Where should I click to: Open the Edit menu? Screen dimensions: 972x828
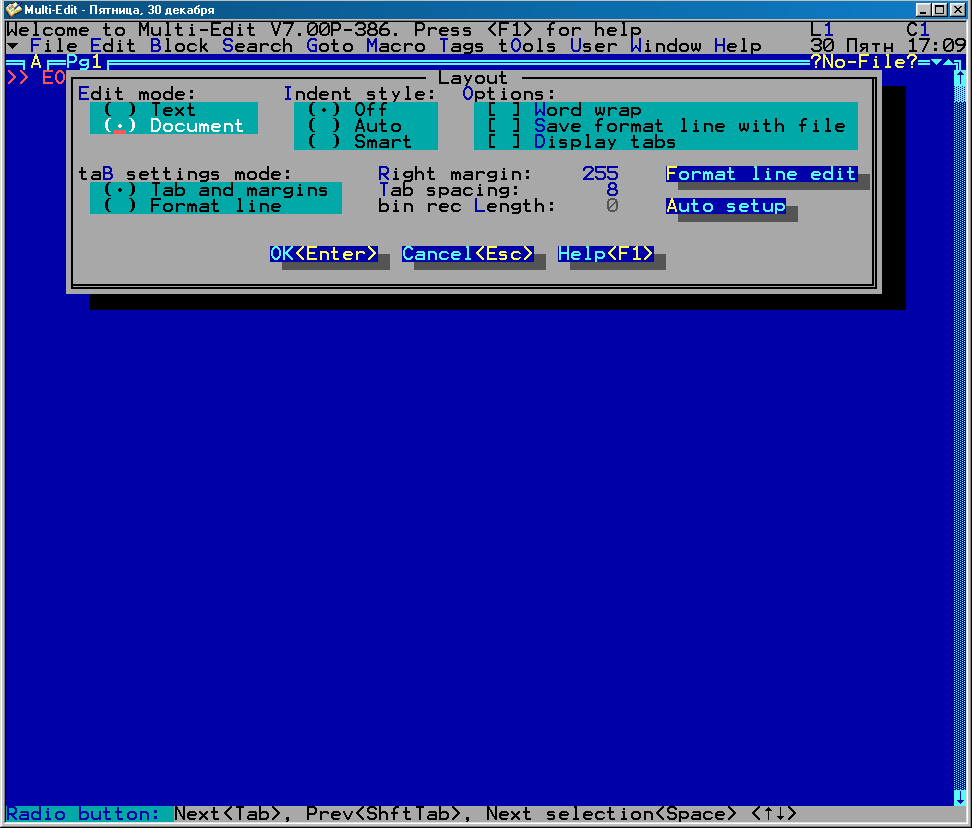click(113, 46)
